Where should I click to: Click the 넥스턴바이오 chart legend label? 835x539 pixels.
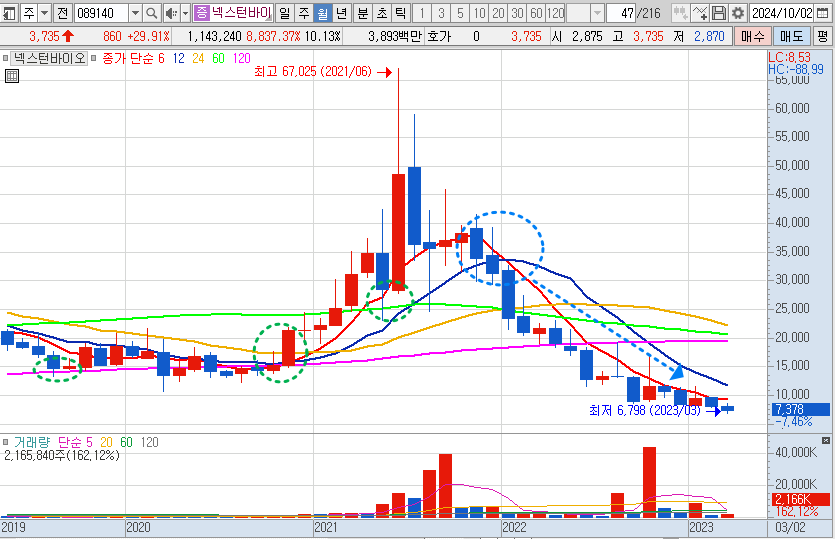point(49,58)
